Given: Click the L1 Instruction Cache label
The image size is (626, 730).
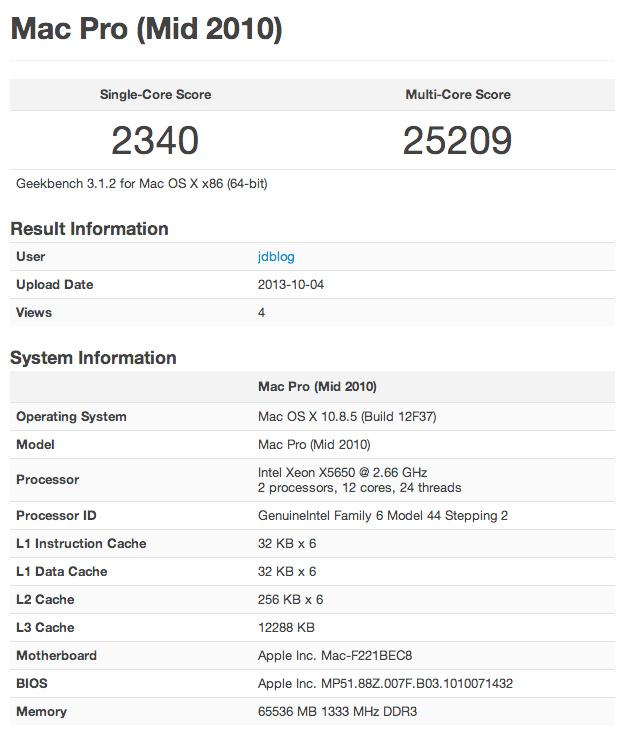Looking at the screenshot, I should 81,543.
